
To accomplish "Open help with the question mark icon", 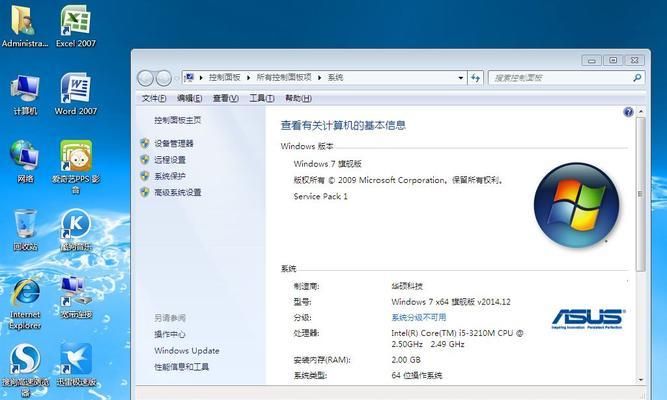I will pos(628,112).
